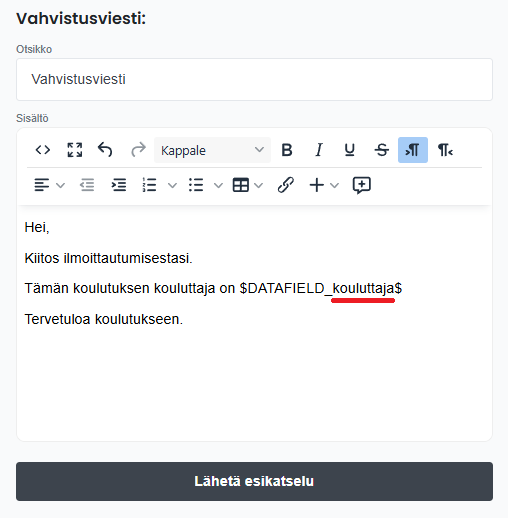The width and height of the screenshot is (508, 518).
Task: Click empty editor content area below text
Action: 254,383
